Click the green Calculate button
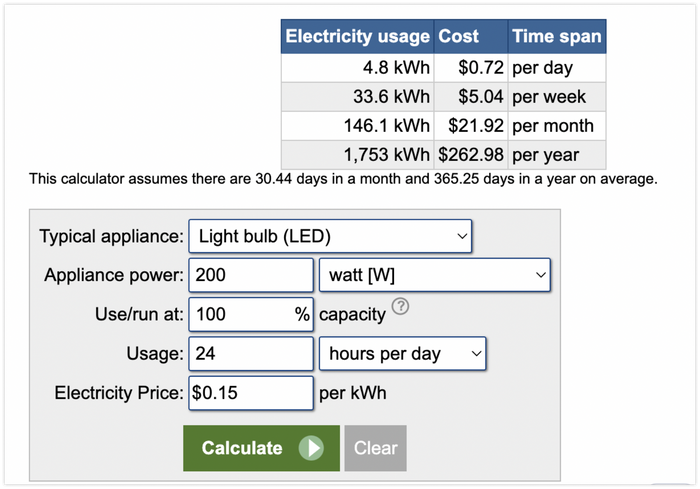The height and width of the screenshot is (489, 700). tap(262, 448)
